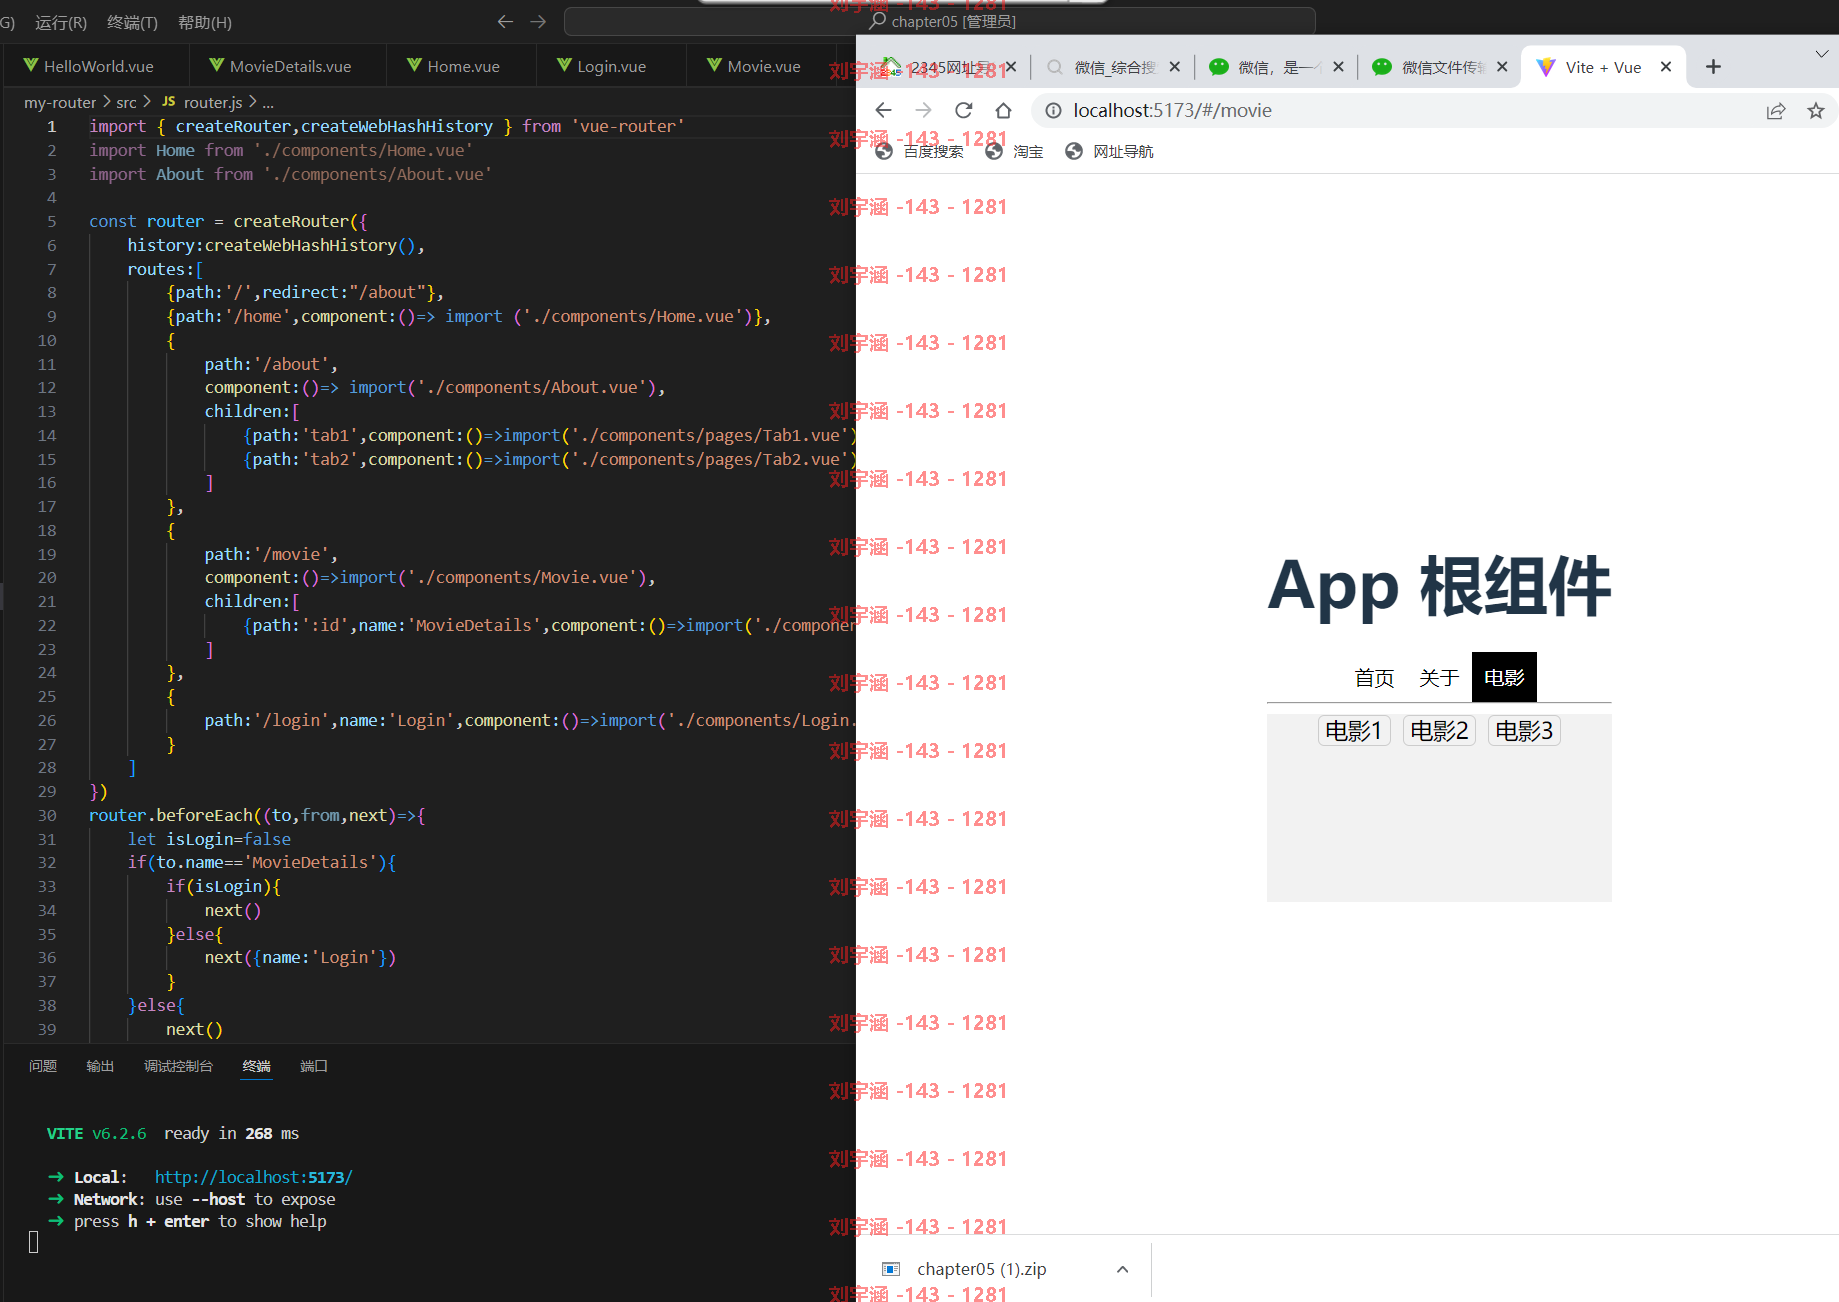The width and height of the screenshot is (1839, 1302).
Task: Close the 微信文件传 browser tab
Action: (1502, 67)
